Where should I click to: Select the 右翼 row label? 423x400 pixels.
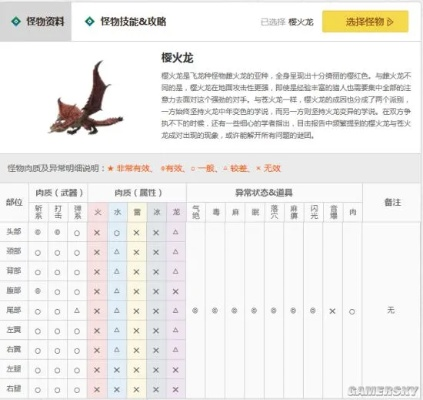14,350
